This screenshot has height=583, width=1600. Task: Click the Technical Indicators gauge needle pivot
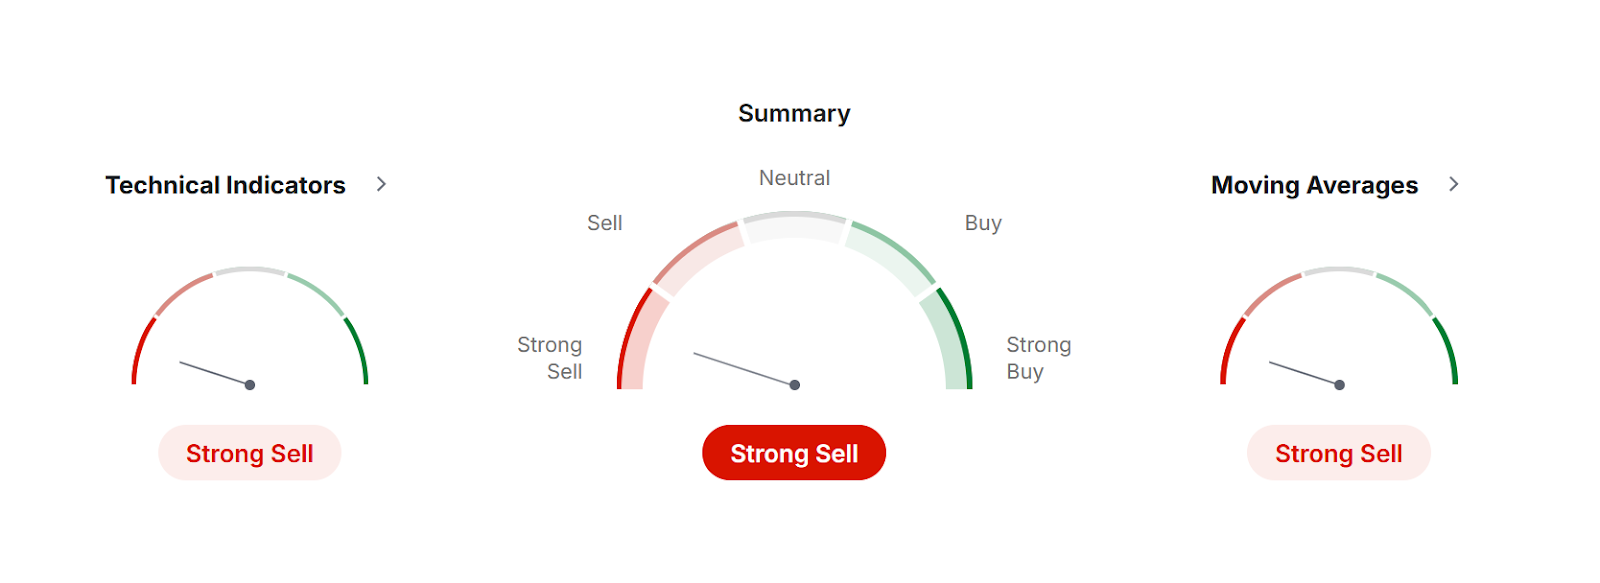click(x=250, y=385)
